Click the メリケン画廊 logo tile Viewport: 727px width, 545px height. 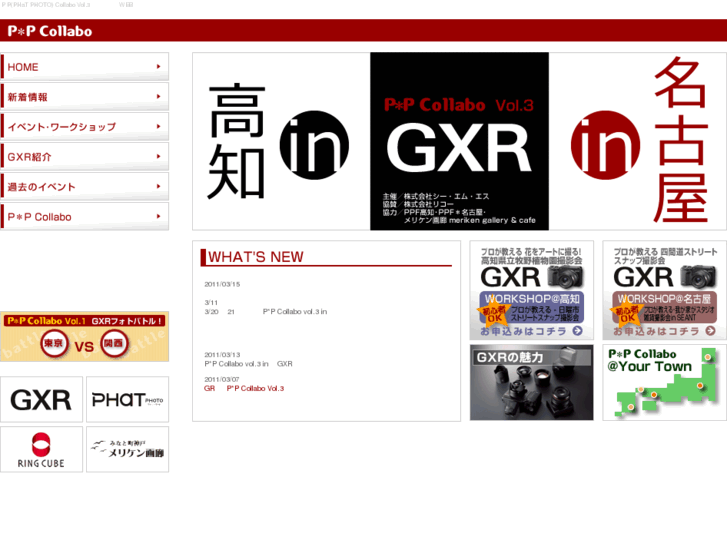tap(128, 449)
